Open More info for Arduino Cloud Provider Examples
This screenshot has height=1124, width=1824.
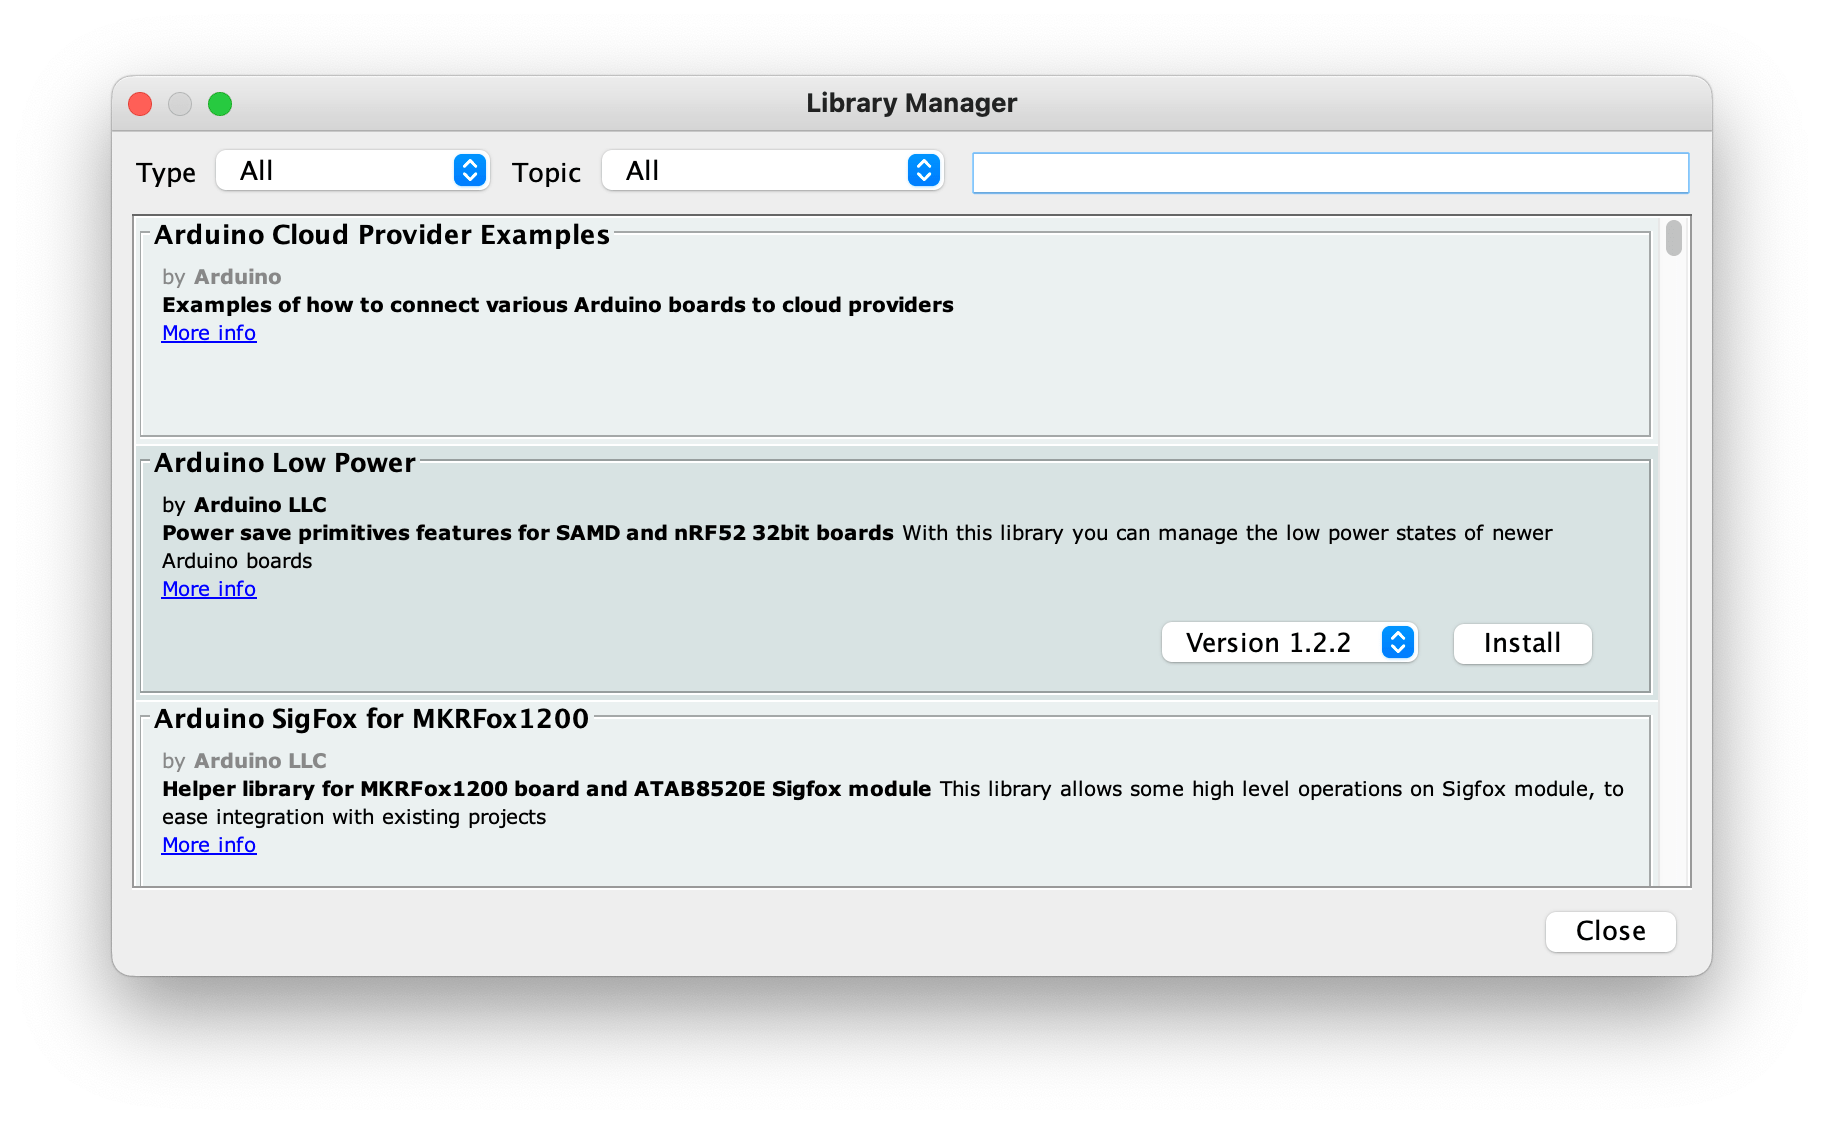click(208, 332)
